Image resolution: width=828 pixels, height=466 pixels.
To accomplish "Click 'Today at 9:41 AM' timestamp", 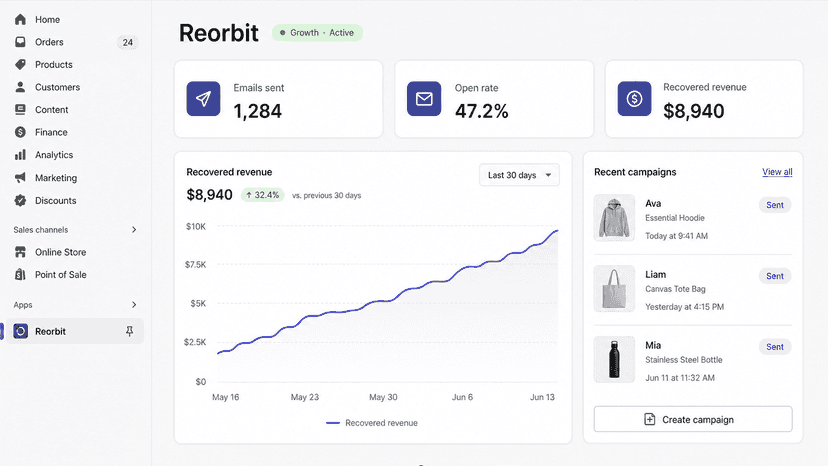I will point(676,236).
